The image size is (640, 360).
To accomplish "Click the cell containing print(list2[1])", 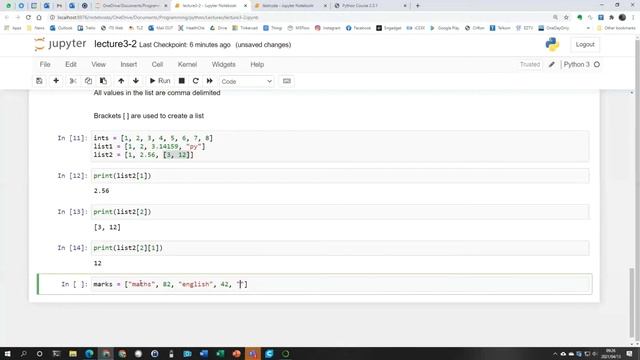I will 340,176.
